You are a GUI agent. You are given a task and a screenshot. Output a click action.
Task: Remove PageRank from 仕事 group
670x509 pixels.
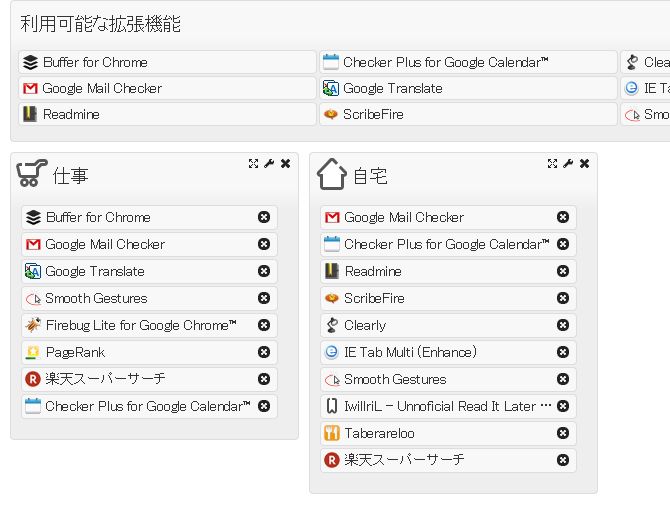pos(264,352)
